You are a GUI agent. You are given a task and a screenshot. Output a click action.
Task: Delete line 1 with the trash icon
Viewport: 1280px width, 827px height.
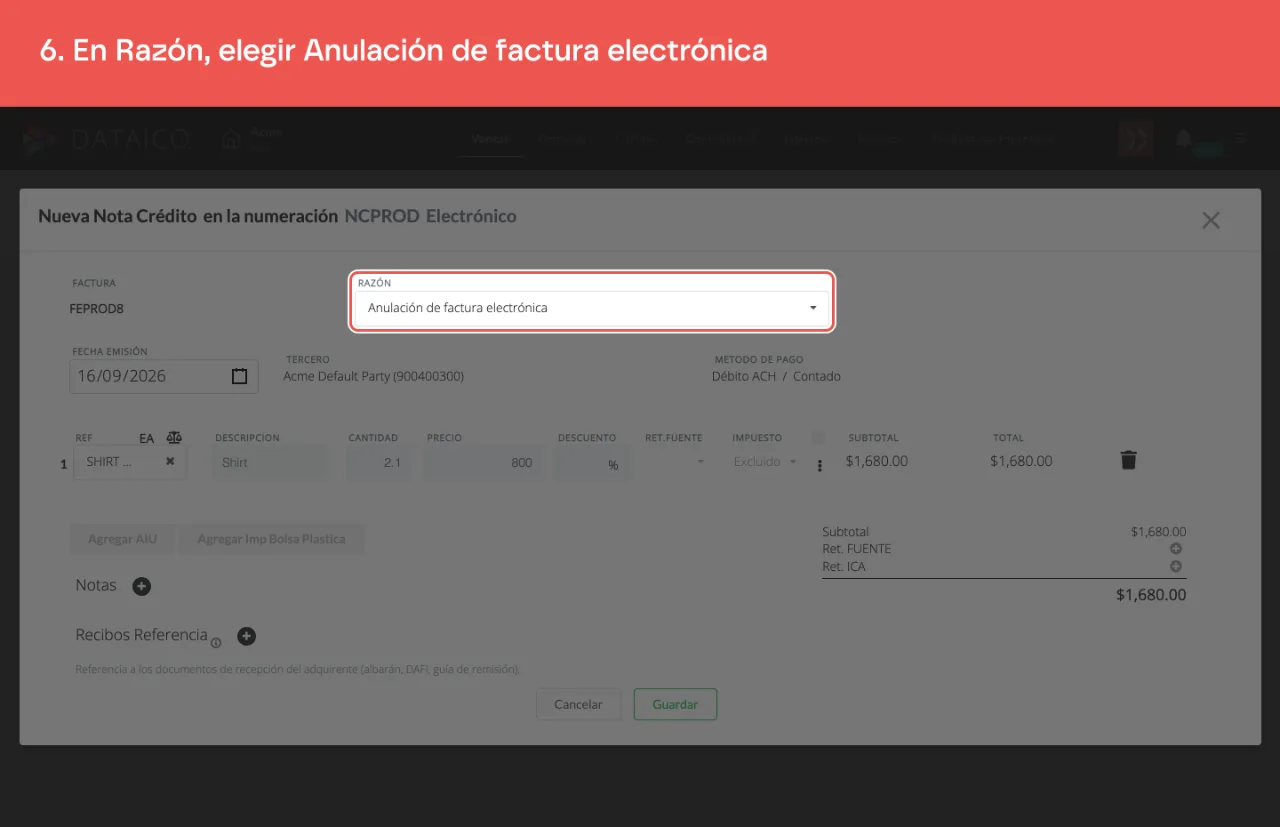click(1129, 461)
